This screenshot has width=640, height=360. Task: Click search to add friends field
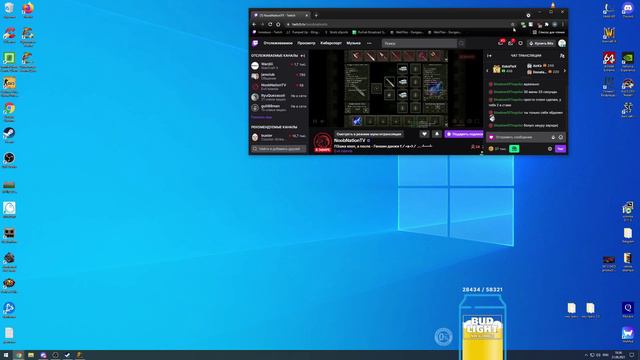tap(279, 149)
